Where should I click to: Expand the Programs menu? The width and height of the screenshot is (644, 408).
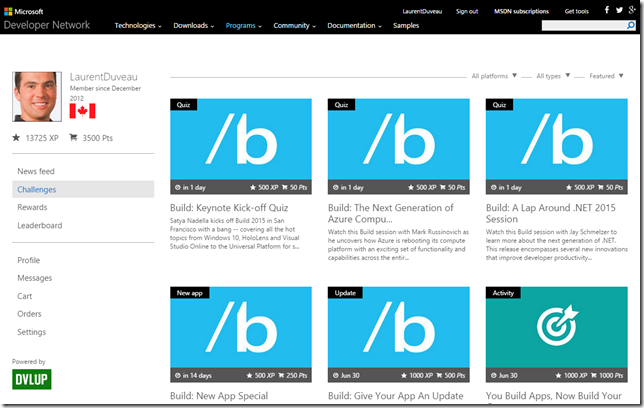pos(244,25)
